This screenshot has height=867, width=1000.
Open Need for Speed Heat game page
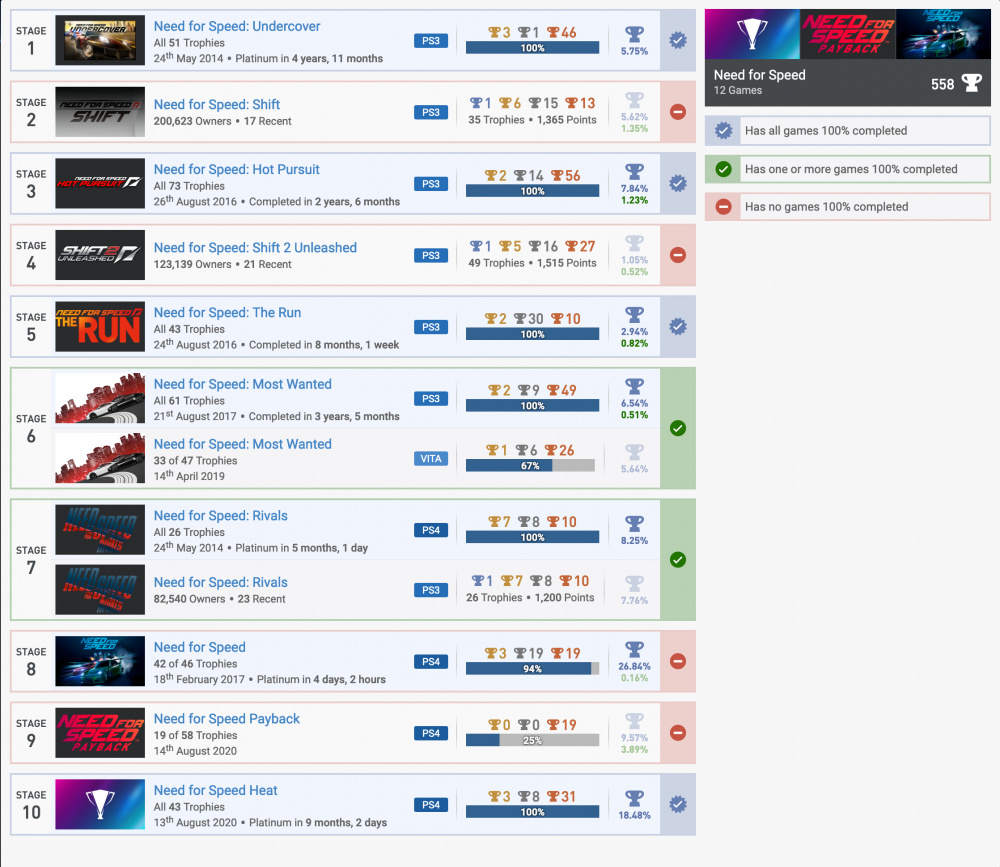click(216, 791)
